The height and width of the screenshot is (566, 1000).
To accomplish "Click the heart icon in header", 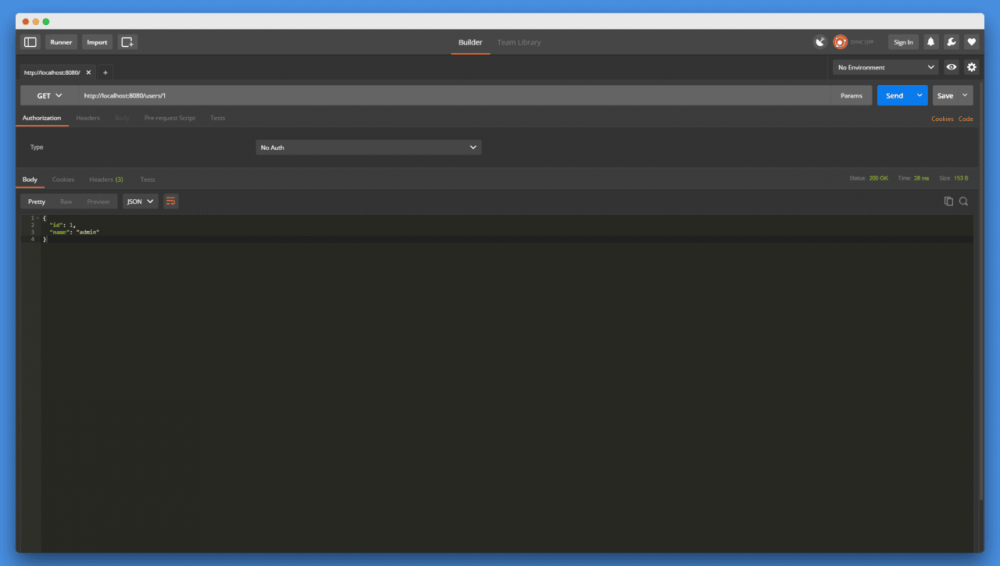I will [x=971, y=42].
